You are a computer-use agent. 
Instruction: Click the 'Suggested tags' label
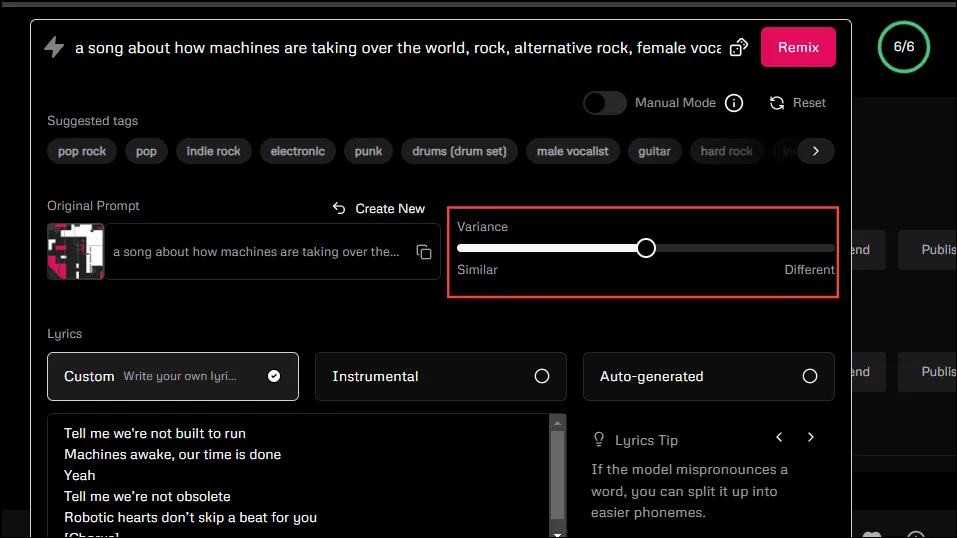tap(93, 121)
